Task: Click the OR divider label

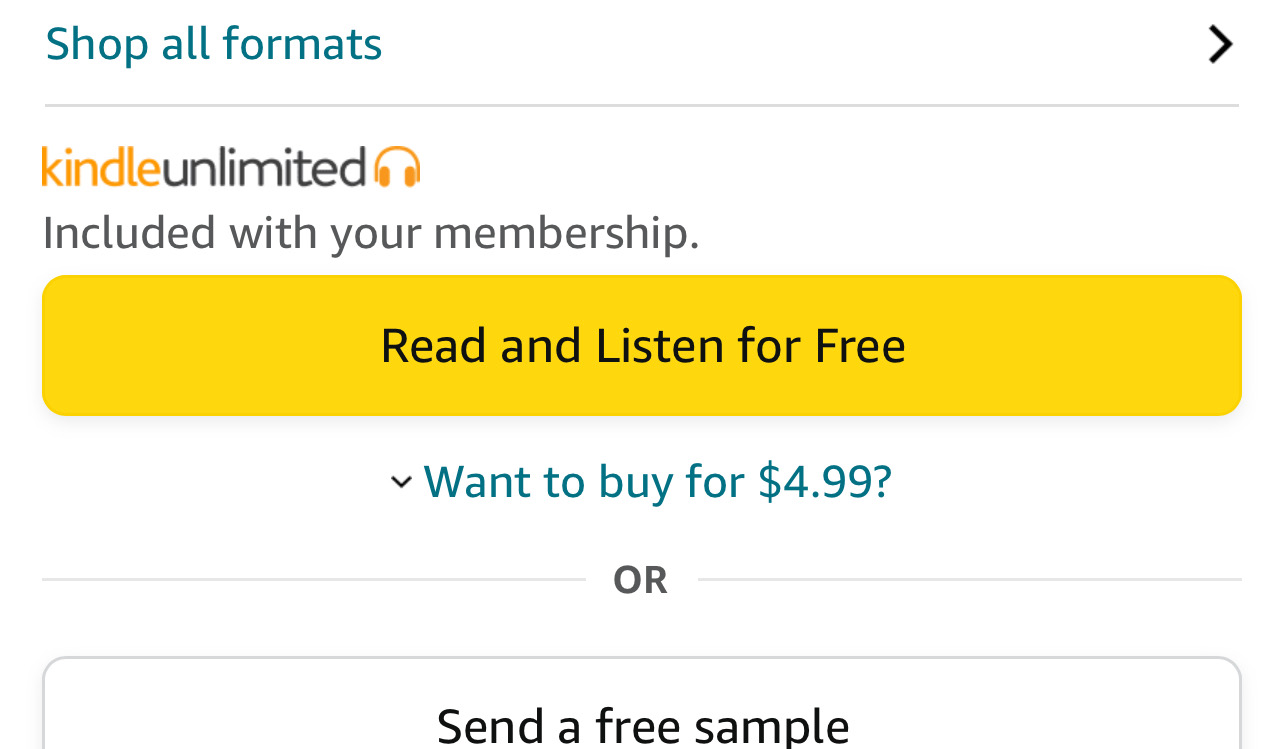Action: 640,580
